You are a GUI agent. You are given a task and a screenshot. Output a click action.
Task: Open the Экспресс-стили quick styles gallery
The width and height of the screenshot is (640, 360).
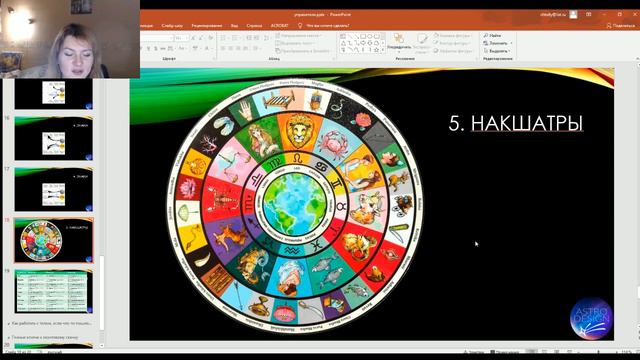pos(422,43)
